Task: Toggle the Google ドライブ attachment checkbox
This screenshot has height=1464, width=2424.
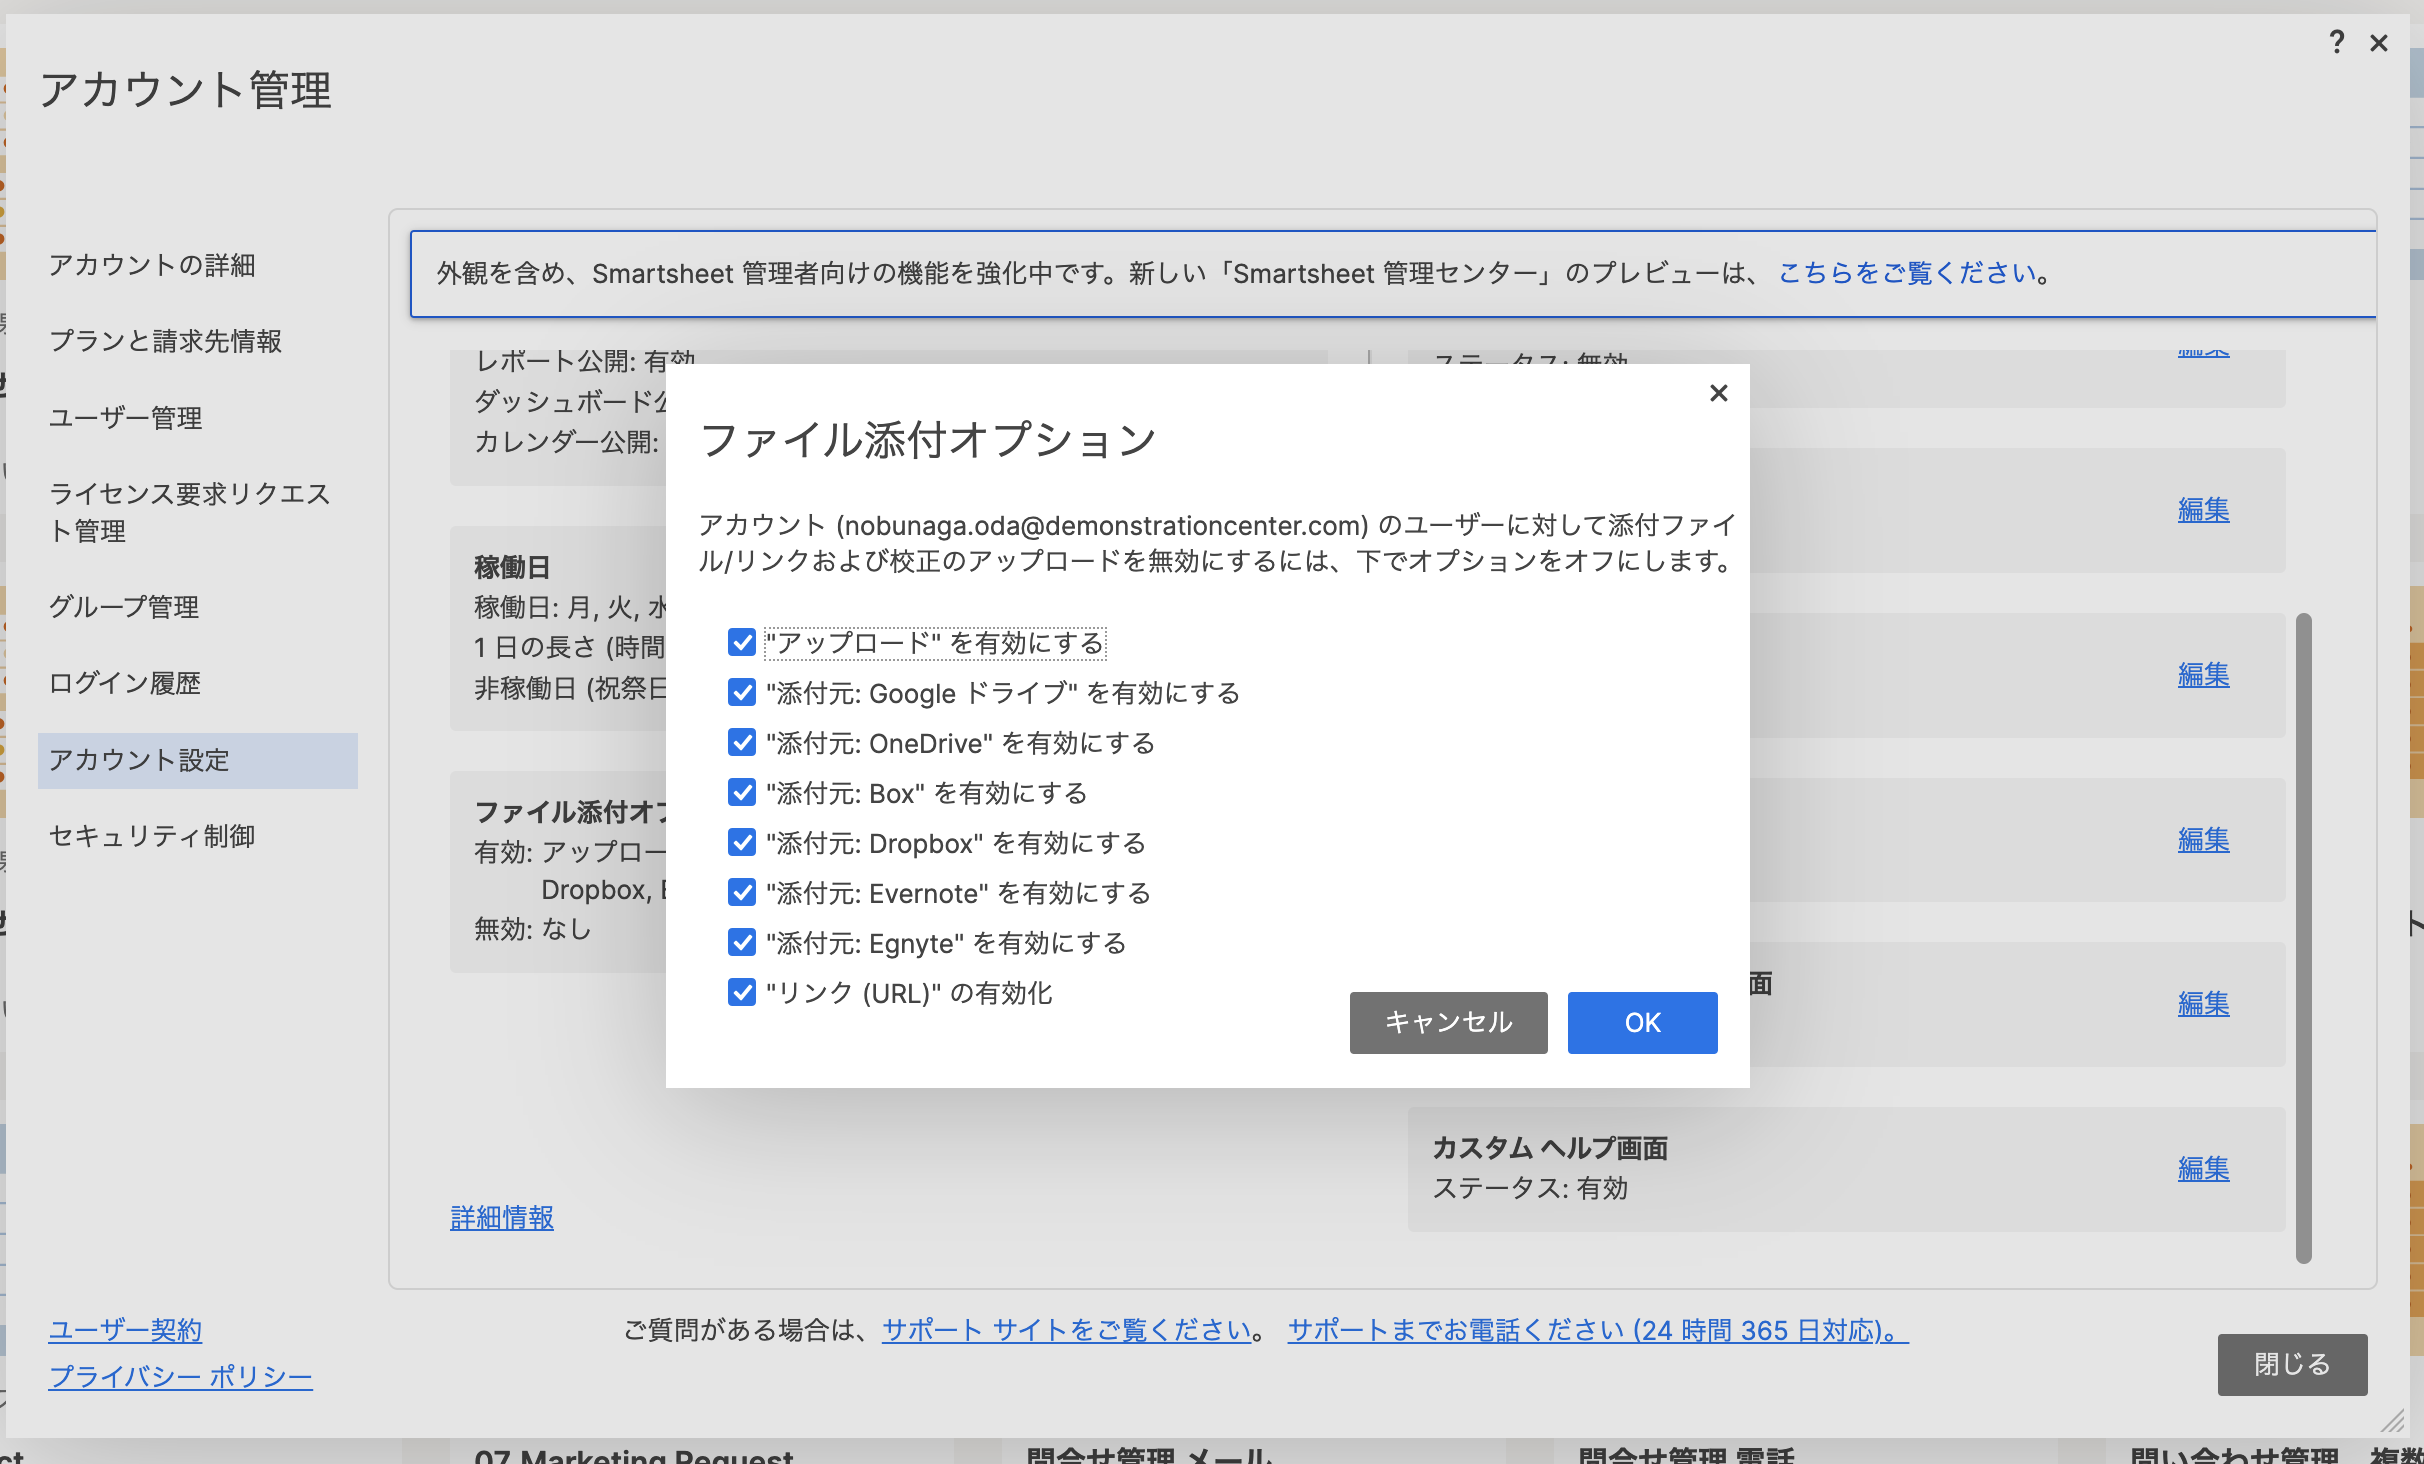Action: pyautogui.click(x=742, y=692)
